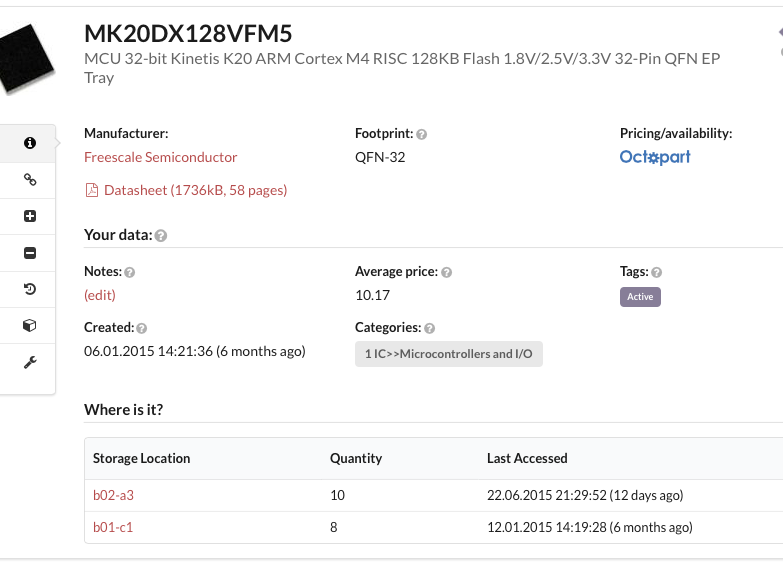Open storage location b02-a3
This screenshot has width=783, height=574.
tap(113, 496)
